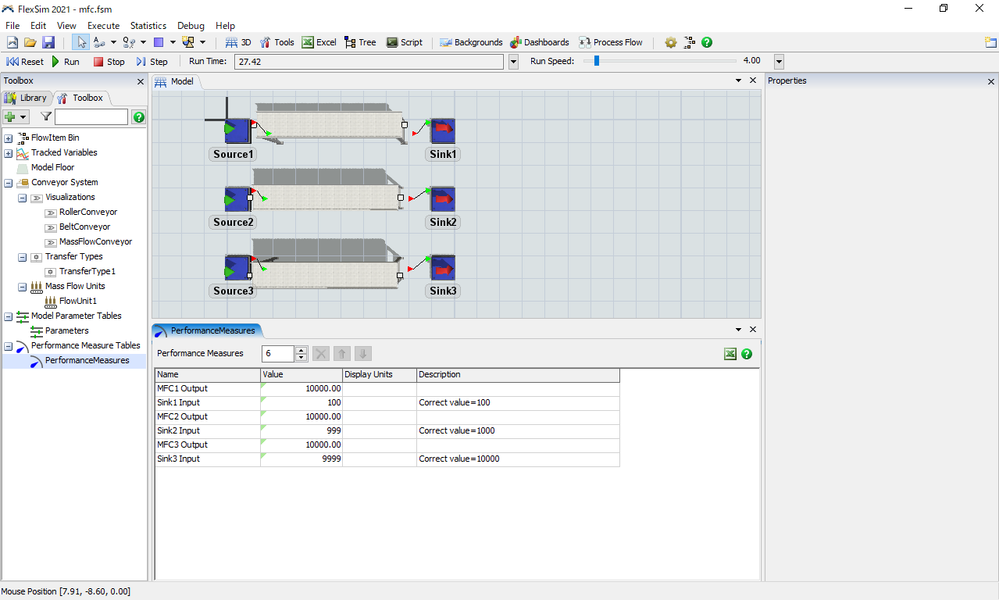Image resolution: width=999 pixels, height=600 pixels.
Task: Select the standard pointer mode icon
Action: 81,42
